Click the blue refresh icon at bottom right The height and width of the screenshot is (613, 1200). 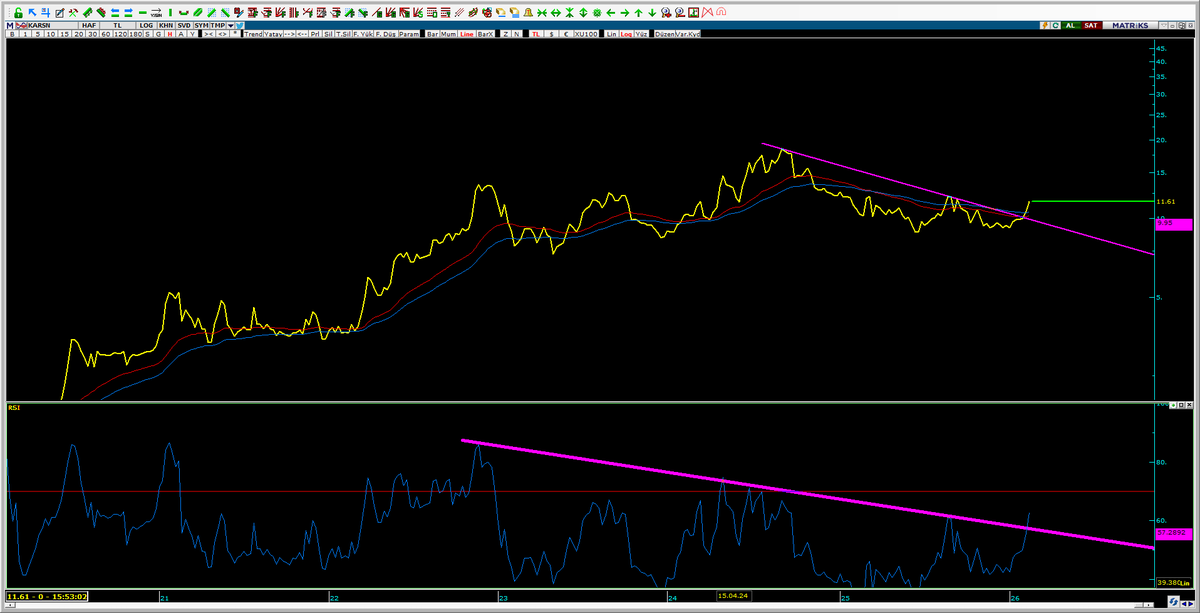(x=1173, y=601)
